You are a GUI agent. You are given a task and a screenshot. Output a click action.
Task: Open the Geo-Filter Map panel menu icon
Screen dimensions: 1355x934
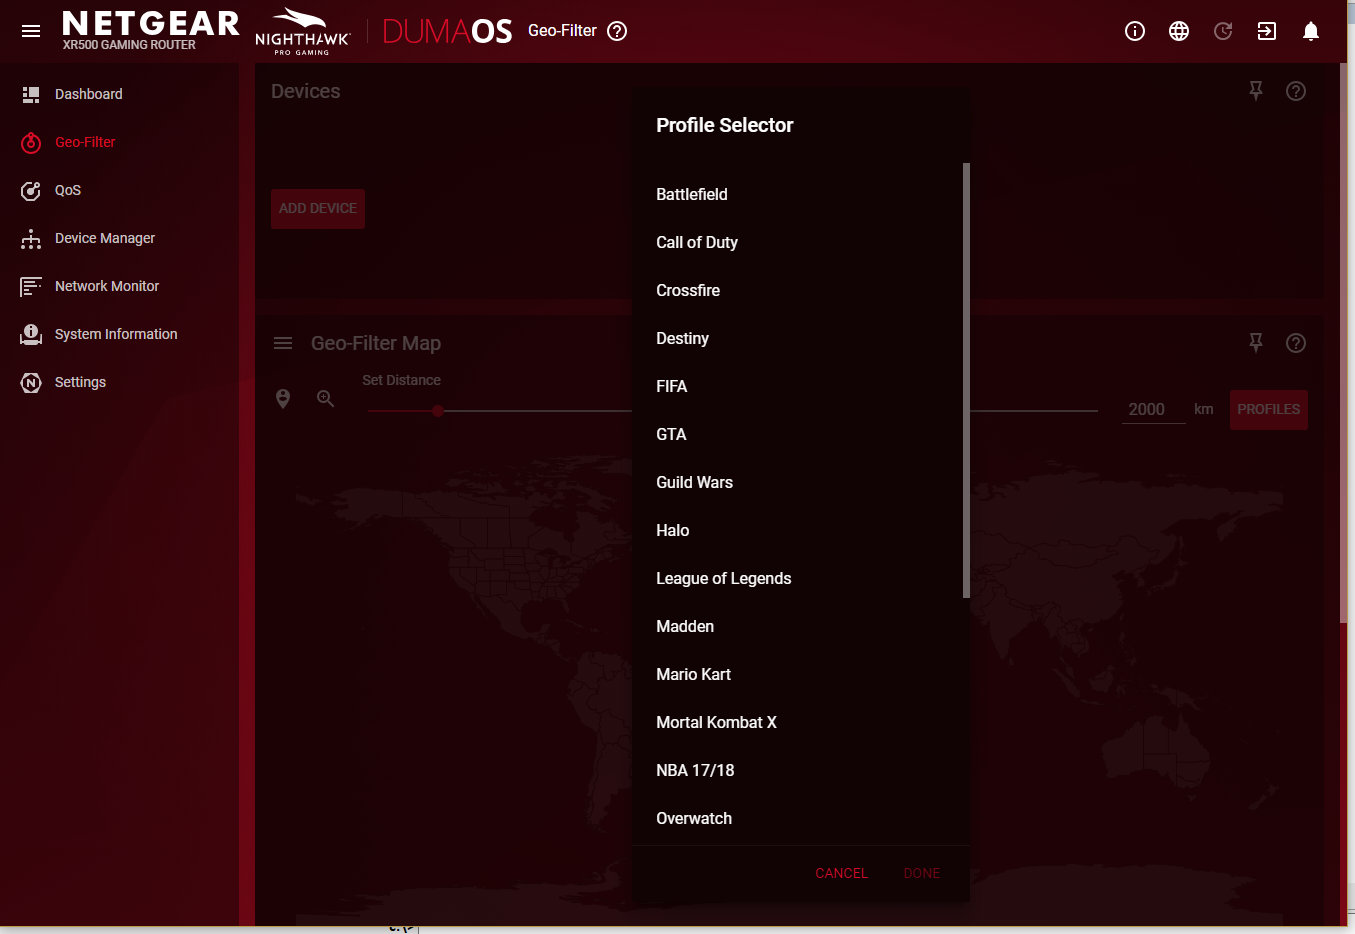coord(283,343)
